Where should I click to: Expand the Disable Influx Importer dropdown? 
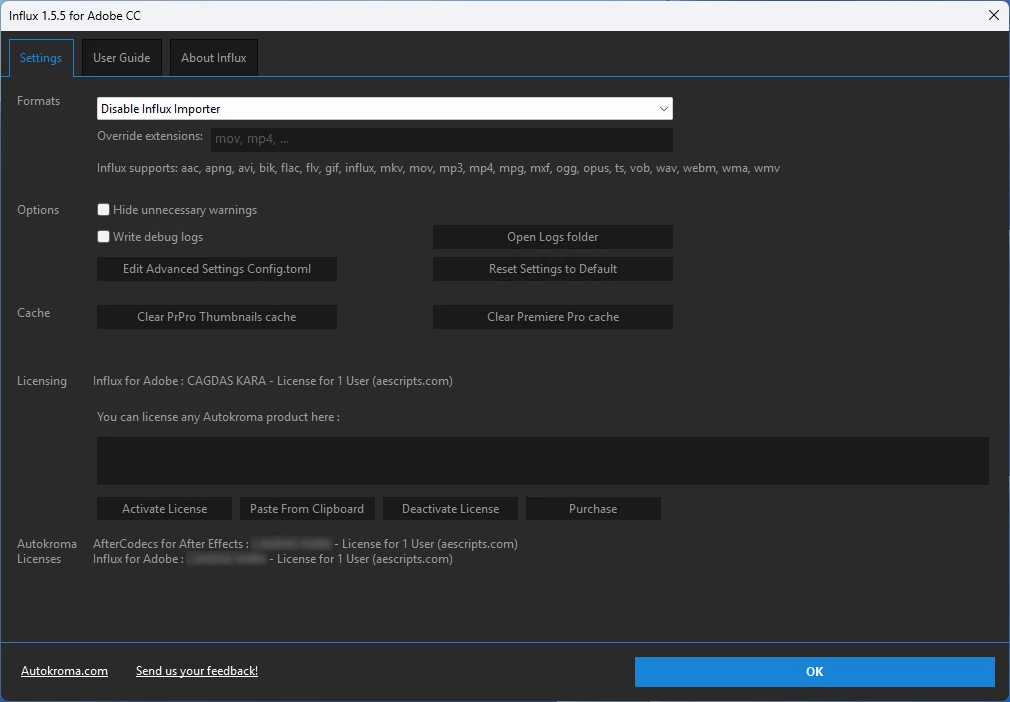tap(385, 109)
